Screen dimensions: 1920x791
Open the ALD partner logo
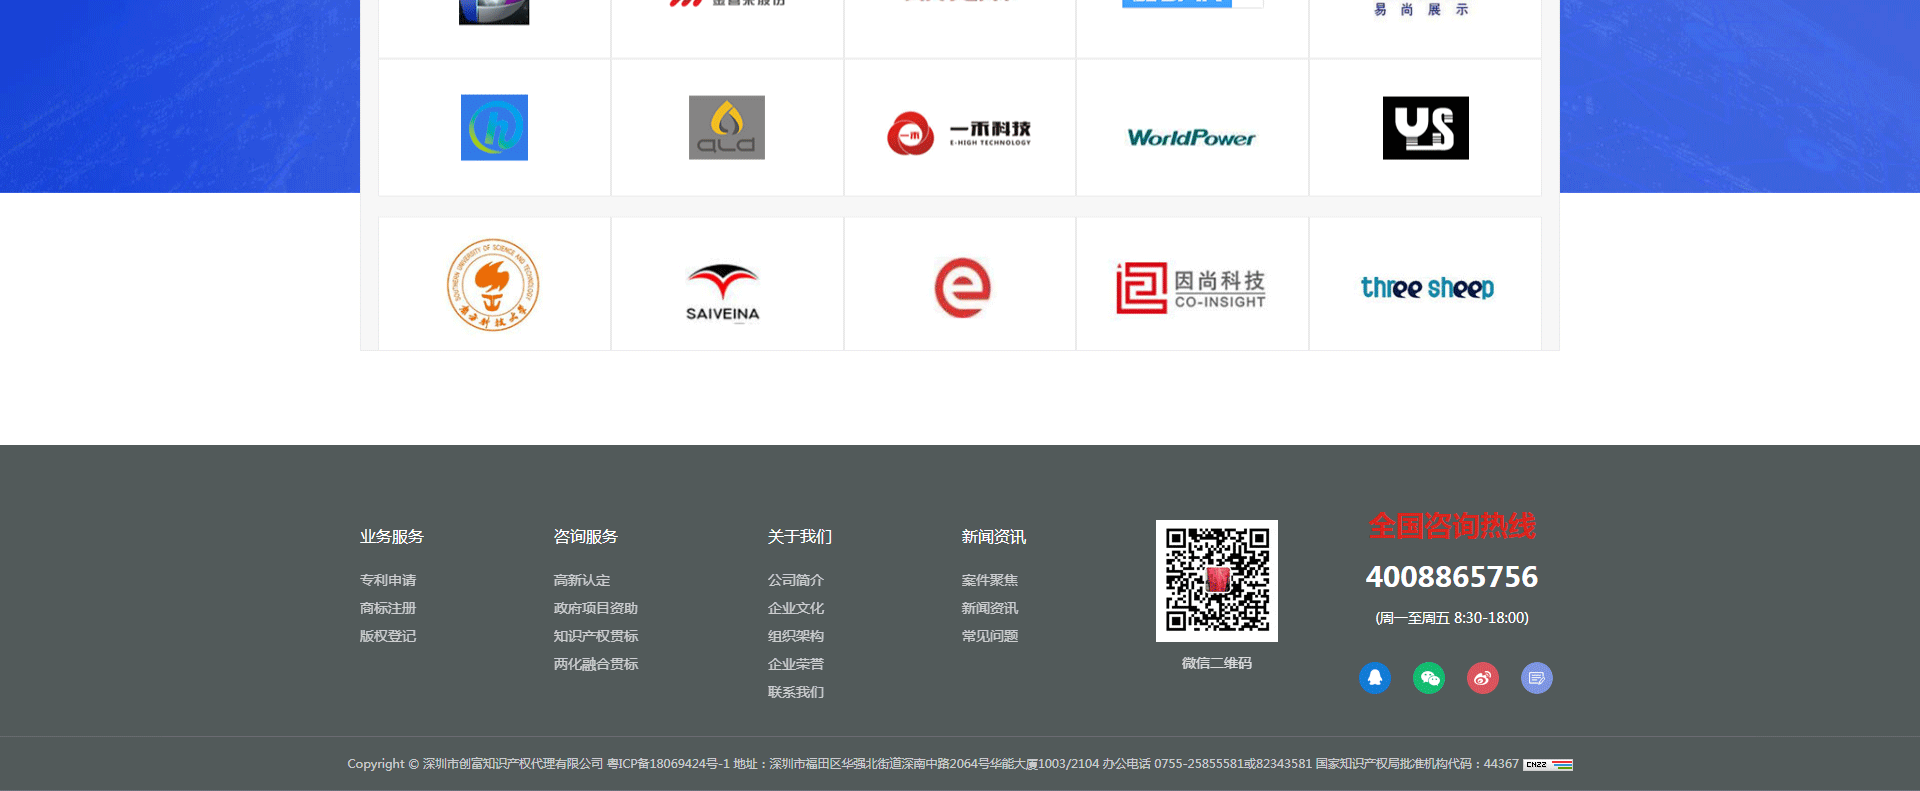(727, 128)
